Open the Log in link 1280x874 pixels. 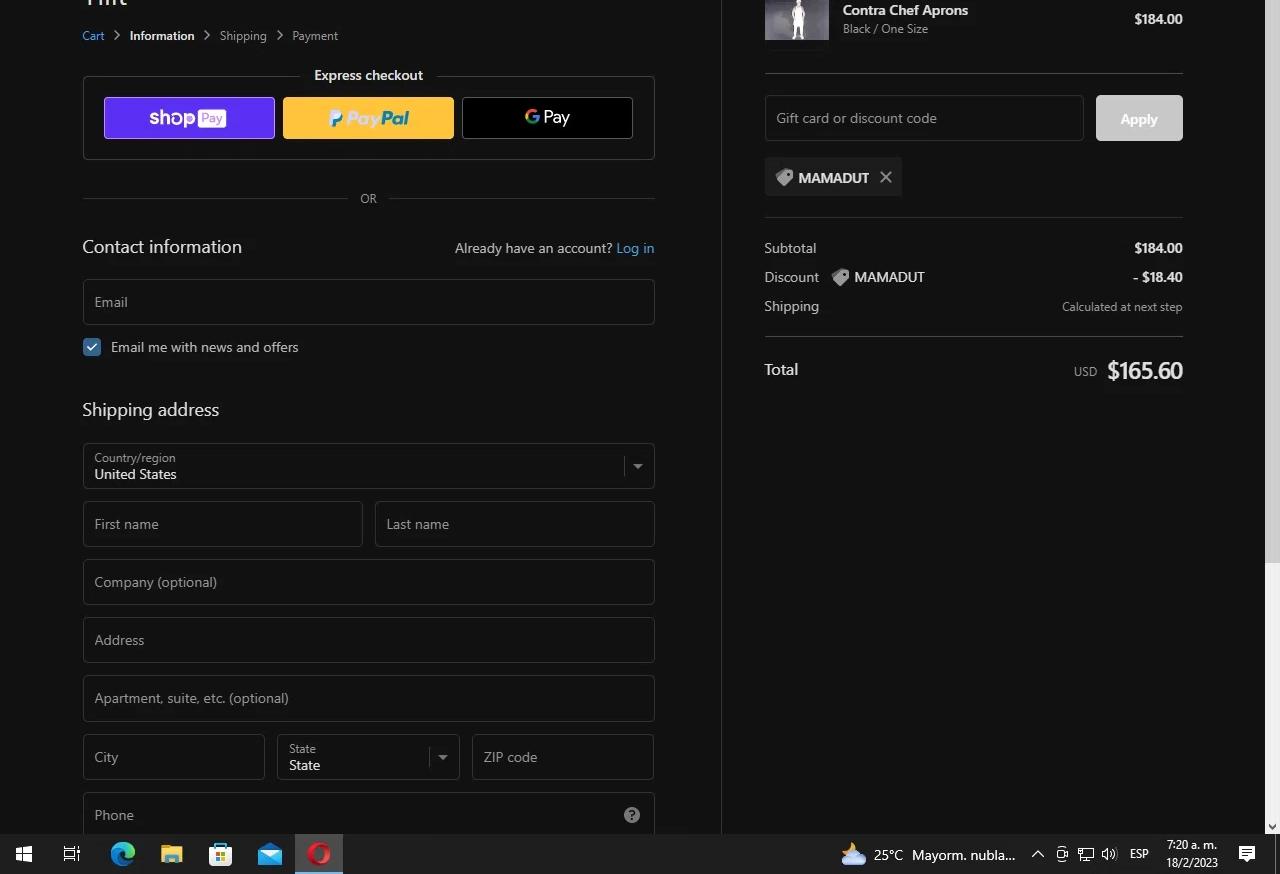tap(635, 248)
